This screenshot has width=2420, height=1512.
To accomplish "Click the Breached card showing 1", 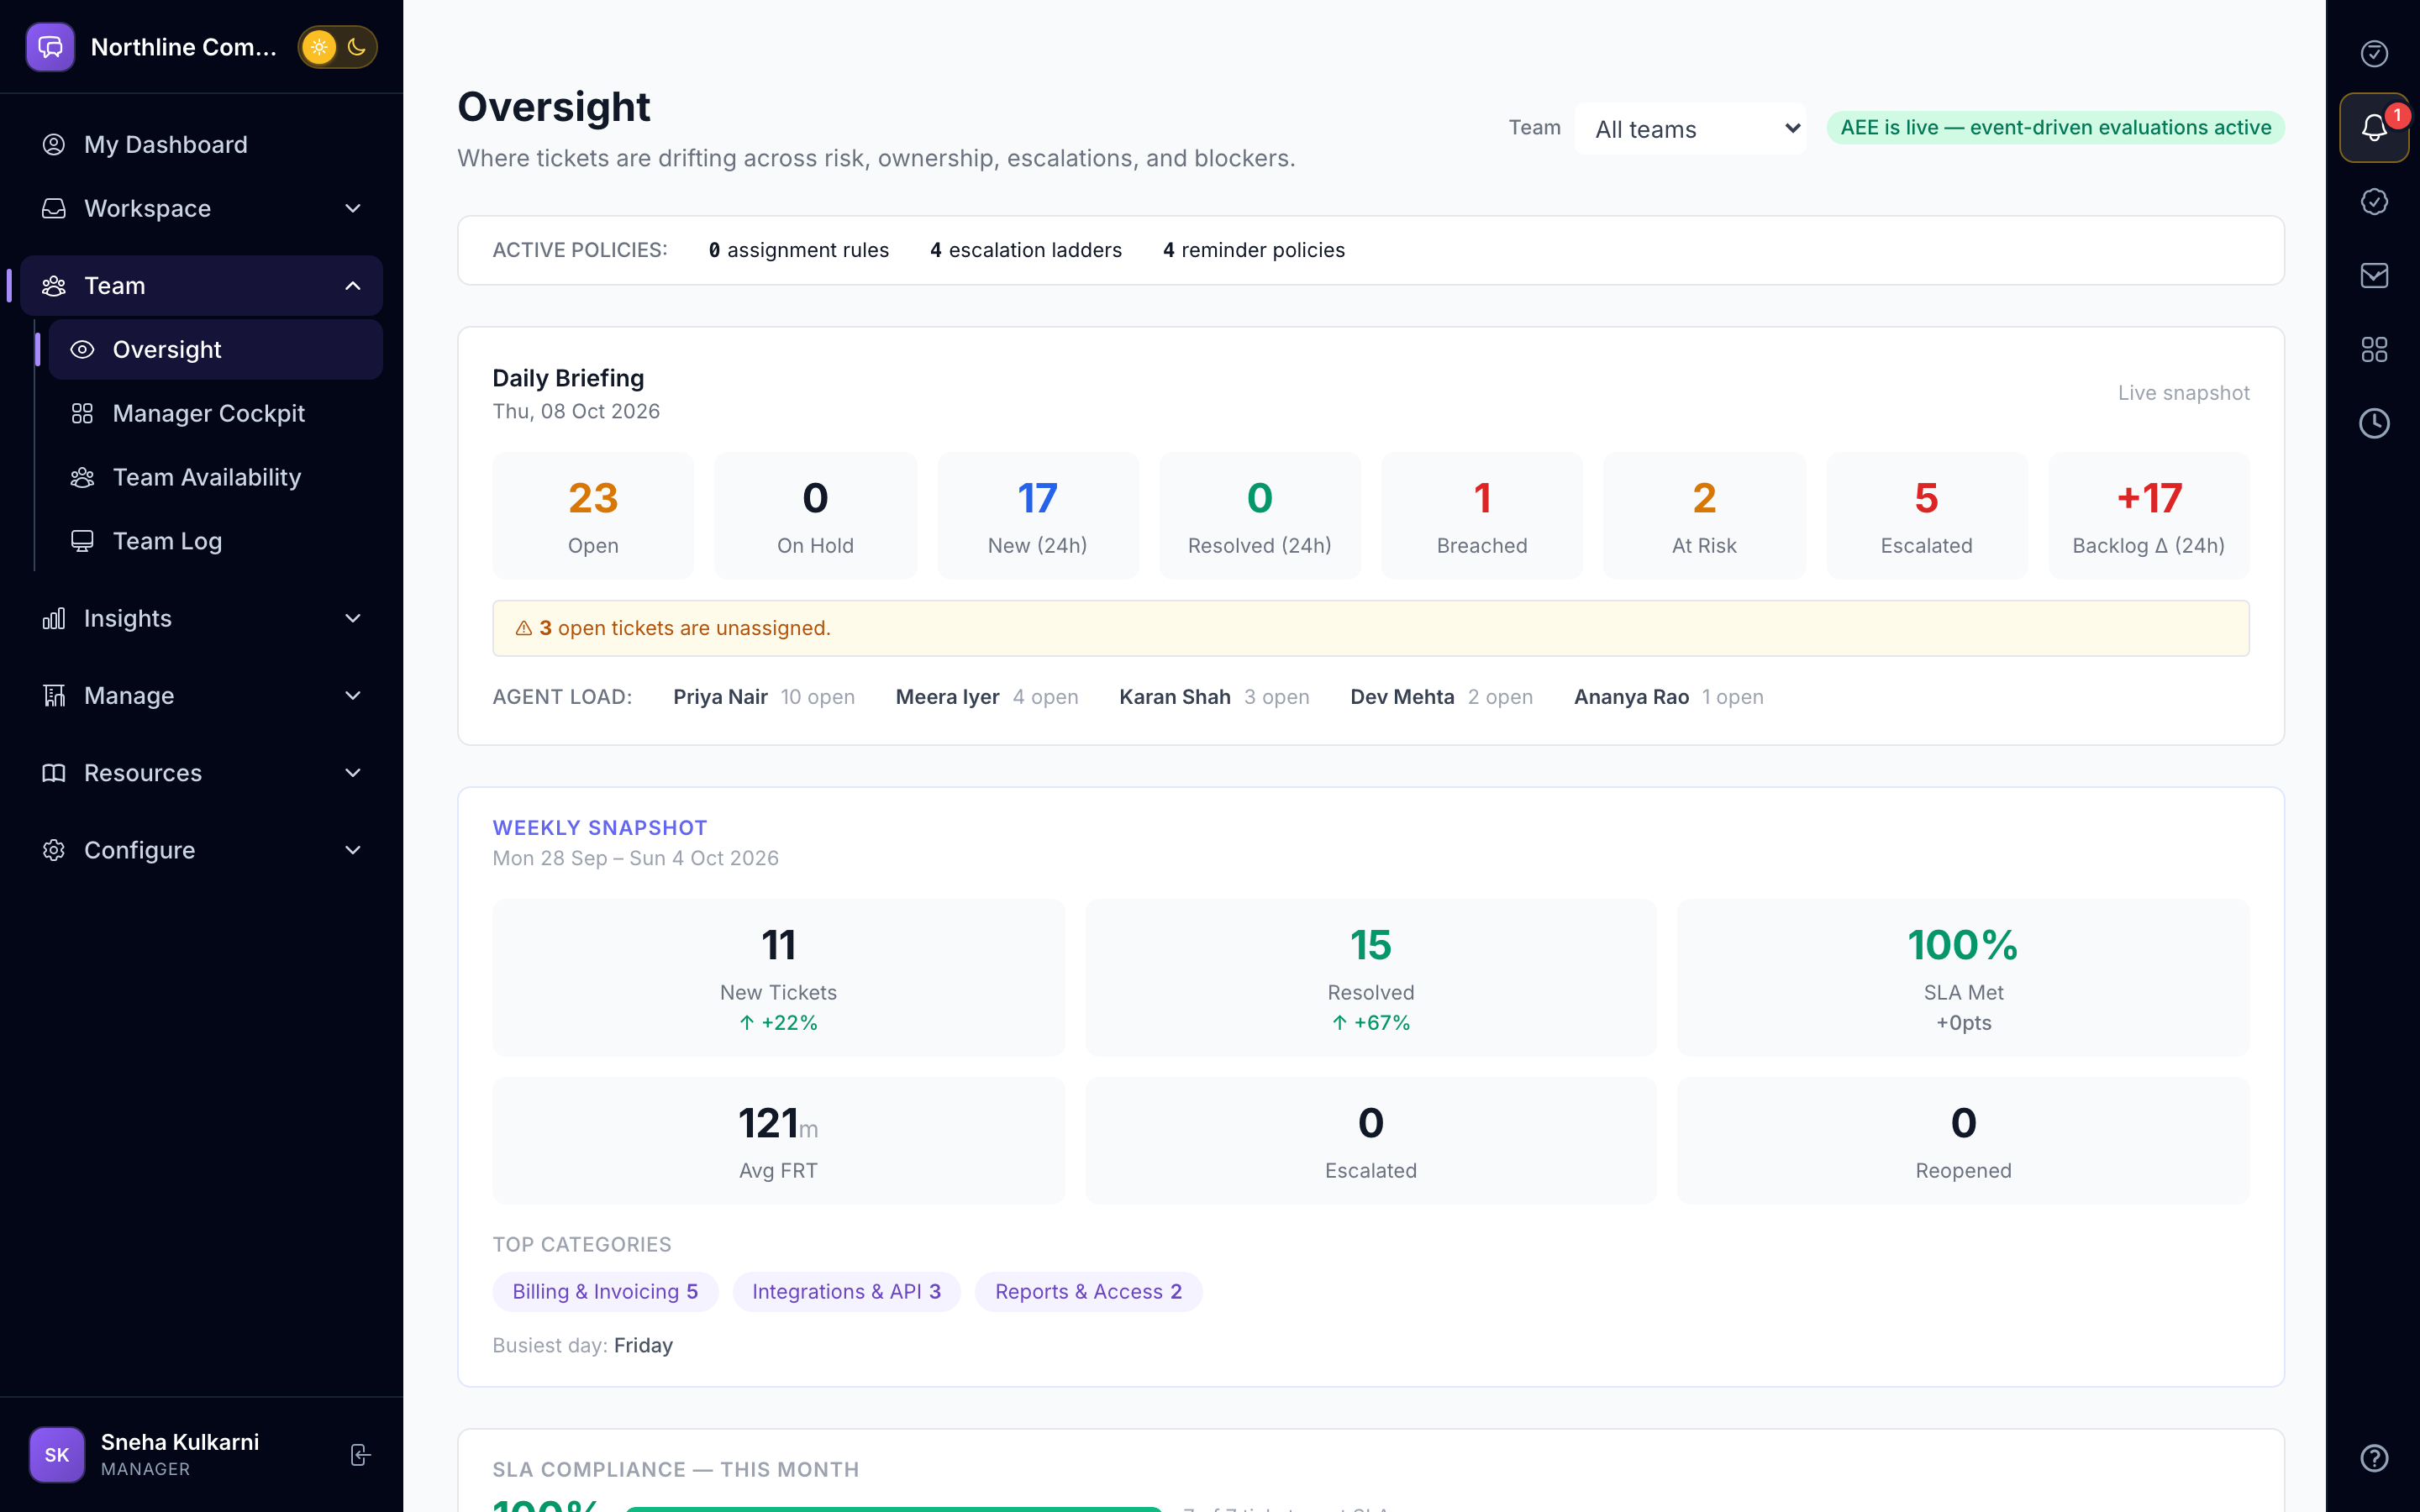I will 1482,516.
